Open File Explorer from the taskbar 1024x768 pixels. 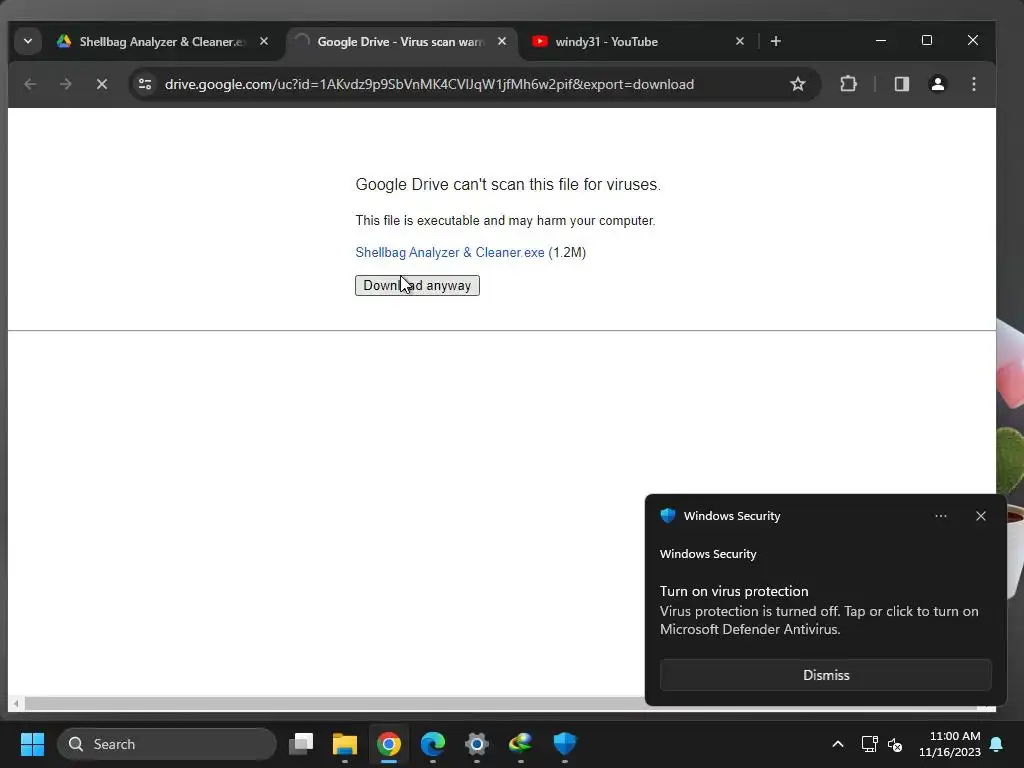coord(345,744)
